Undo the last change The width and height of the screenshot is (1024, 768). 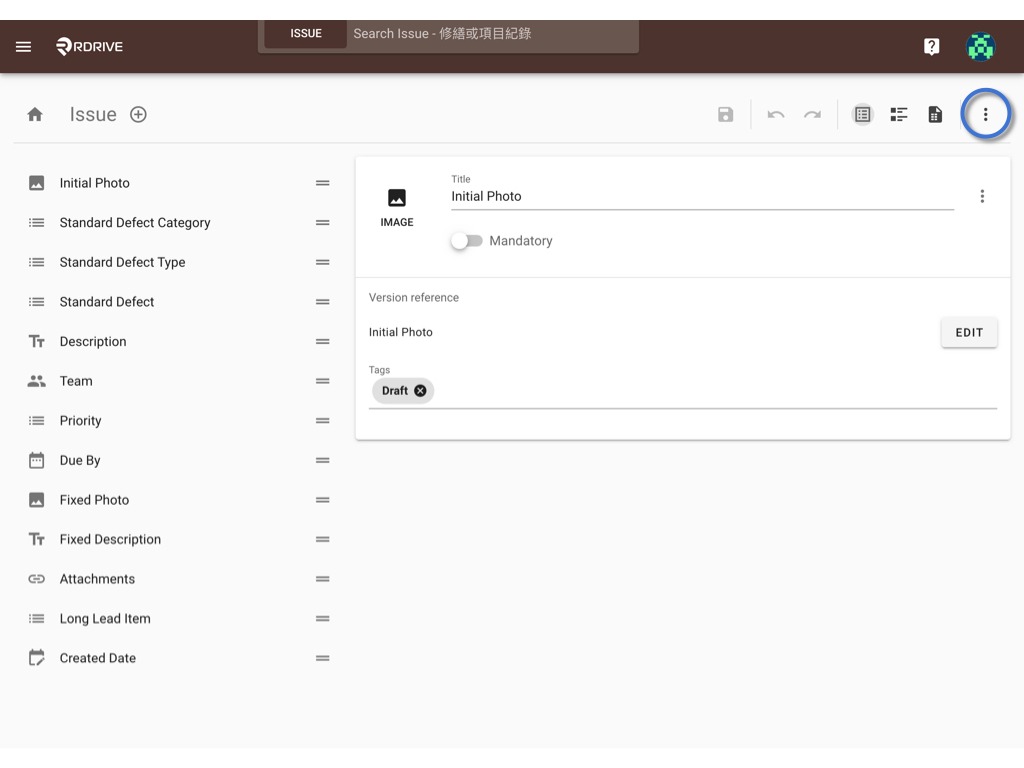(776, 115)
